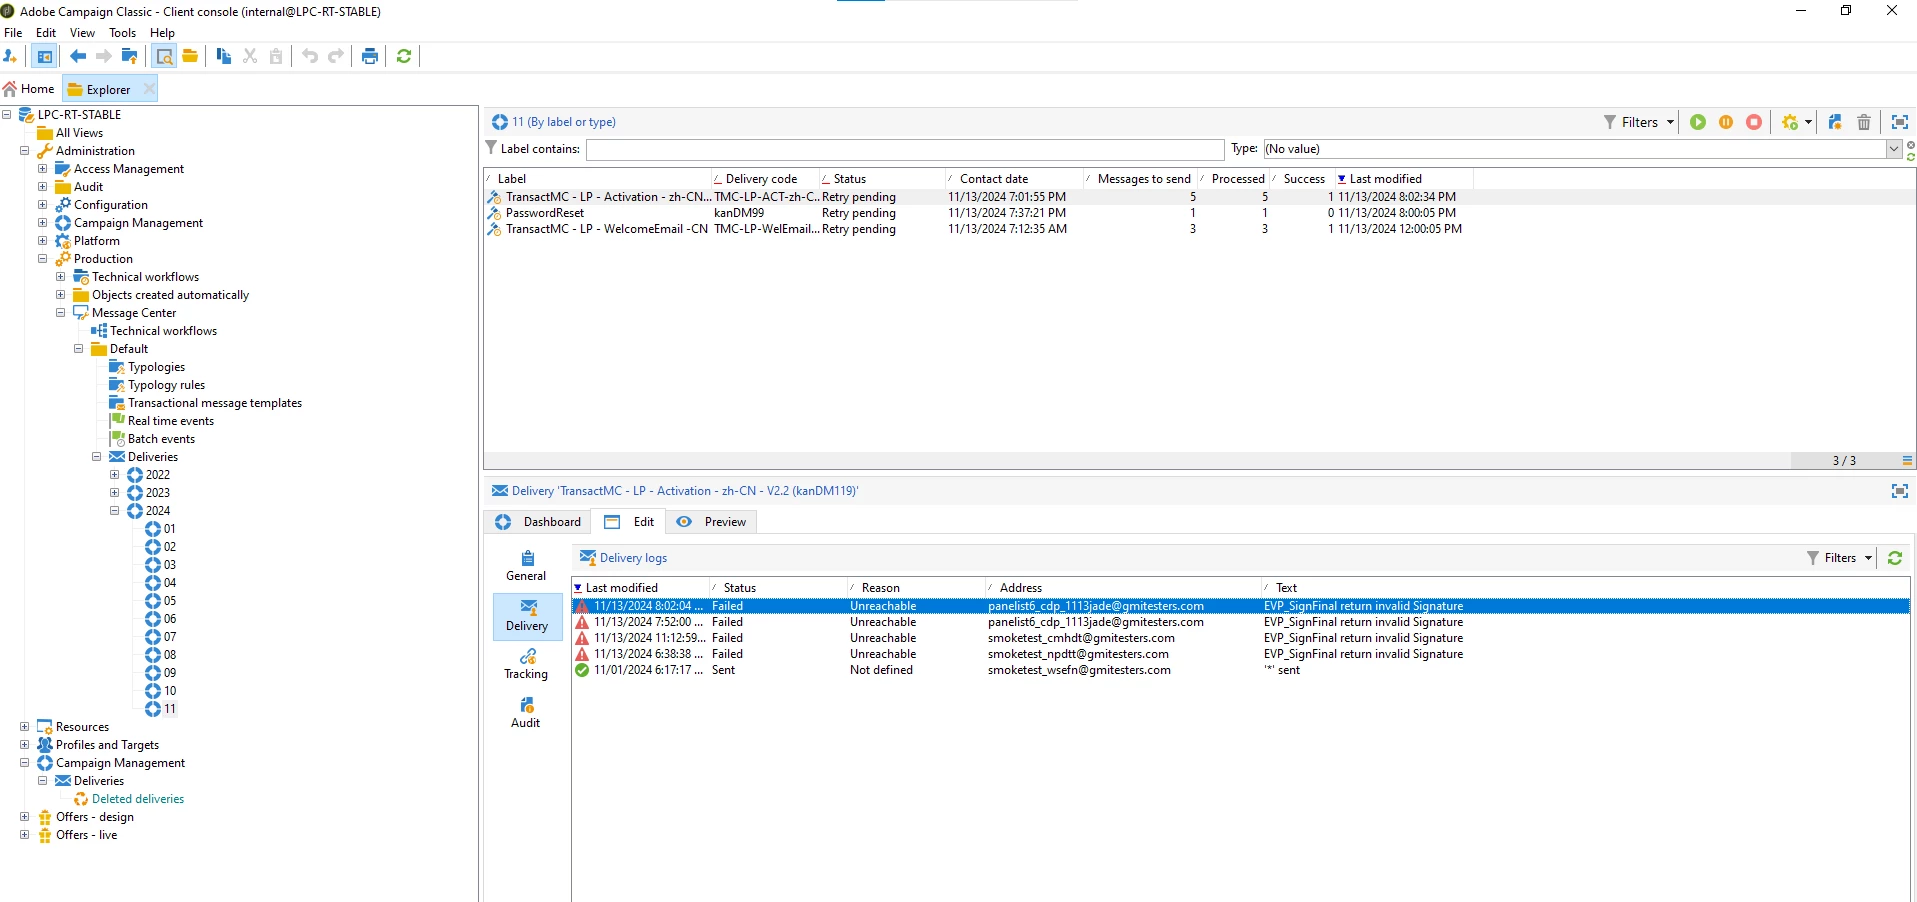Screen dimensions: 1917x902
Task: Open the Filters dropdown in delivery list
Action: 1639,122
